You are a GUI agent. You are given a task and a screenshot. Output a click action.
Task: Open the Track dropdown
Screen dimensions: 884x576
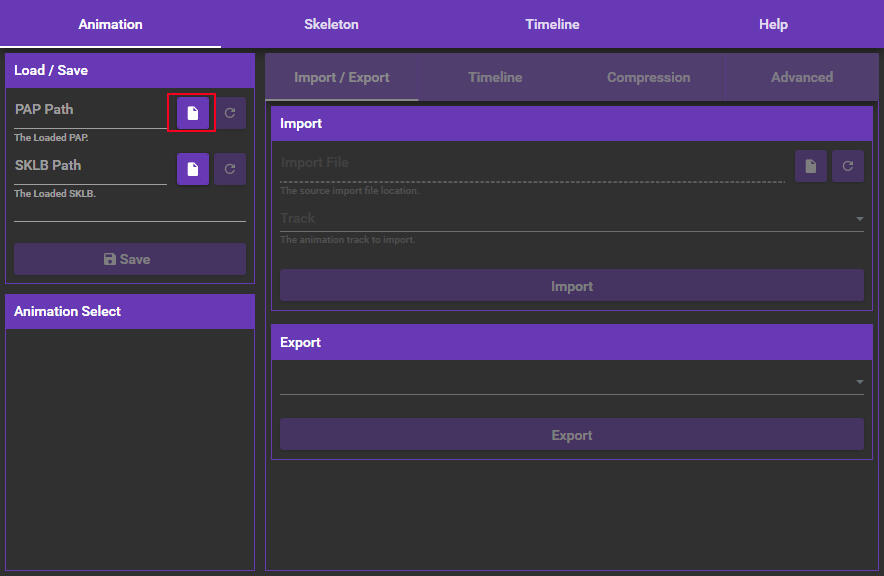(858, 218)
